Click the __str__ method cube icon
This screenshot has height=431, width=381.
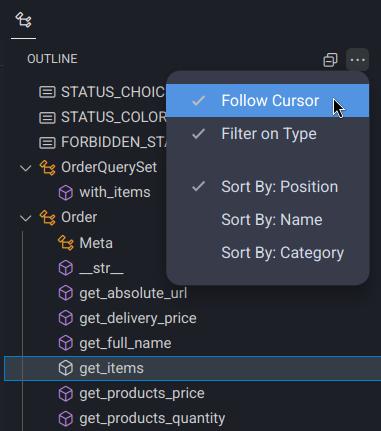[66, 268]
